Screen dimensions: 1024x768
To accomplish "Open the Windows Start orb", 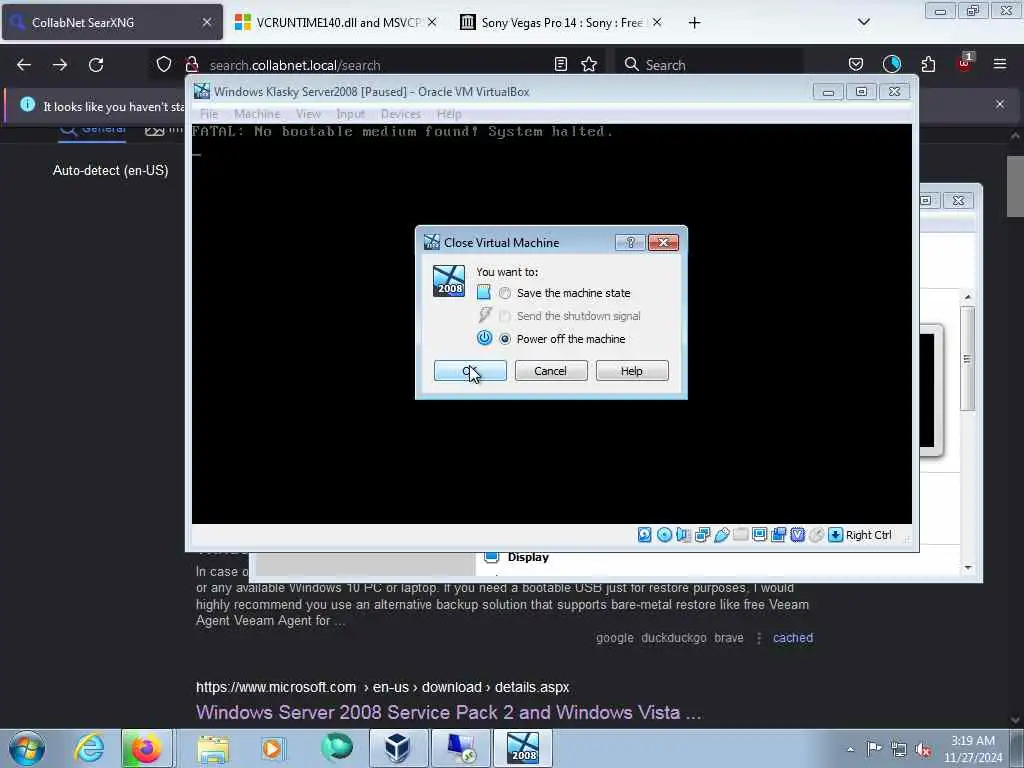I will coord(27,748).
